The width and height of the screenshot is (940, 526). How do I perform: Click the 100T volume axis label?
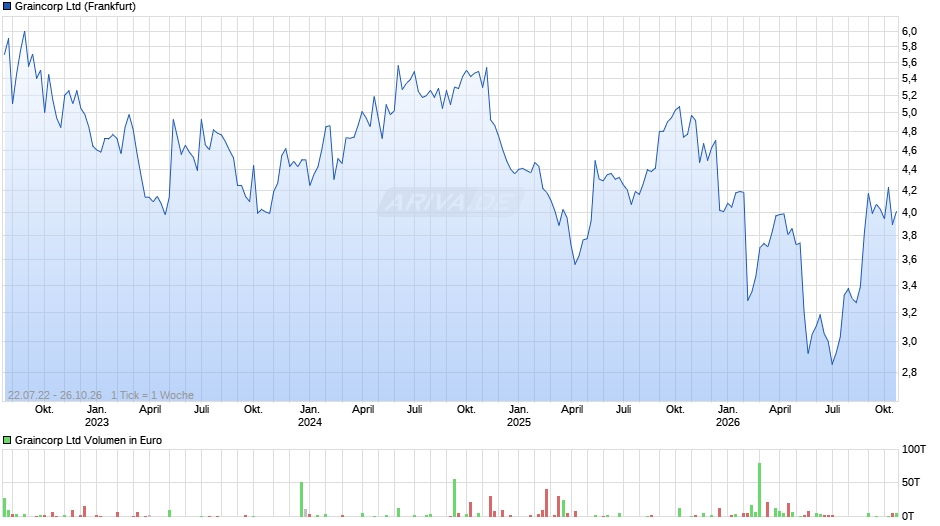[914, 449]
